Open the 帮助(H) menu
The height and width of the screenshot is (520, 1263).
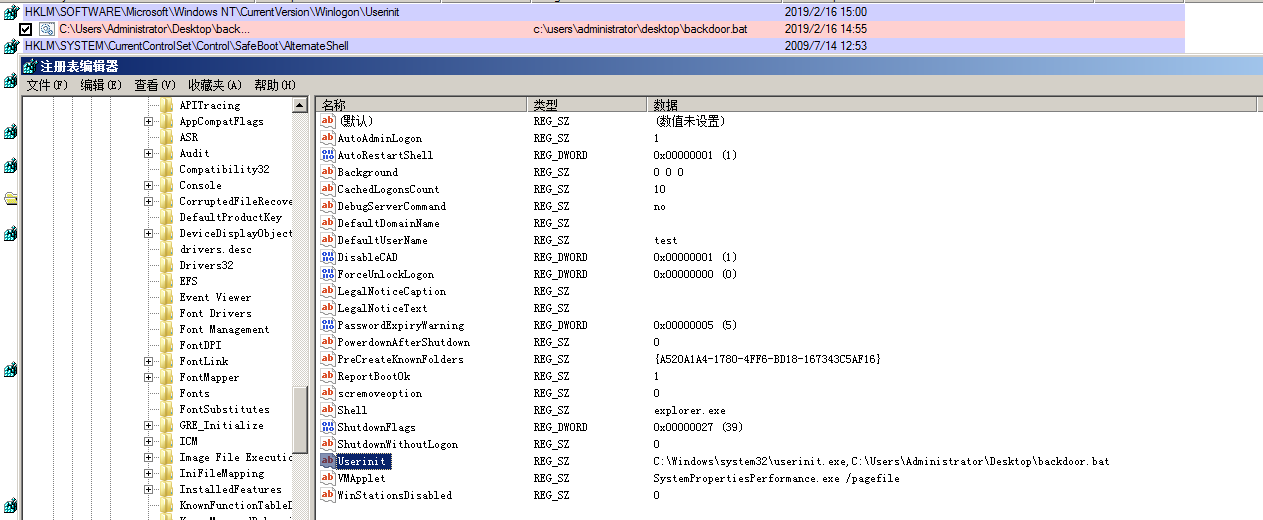(x=274, y=85)
